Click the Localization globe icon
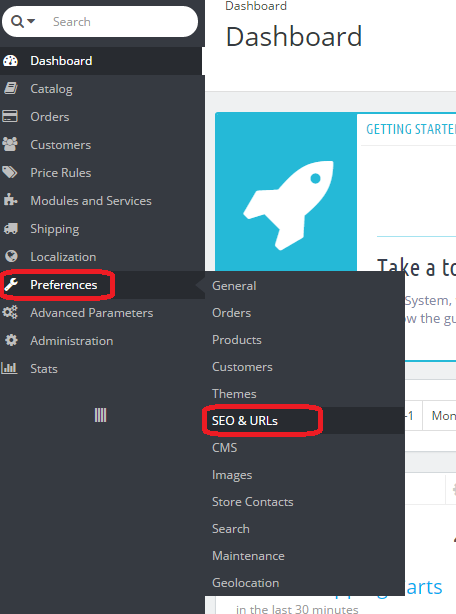Screen dimensions: 456x614 [x=11, y=256]
